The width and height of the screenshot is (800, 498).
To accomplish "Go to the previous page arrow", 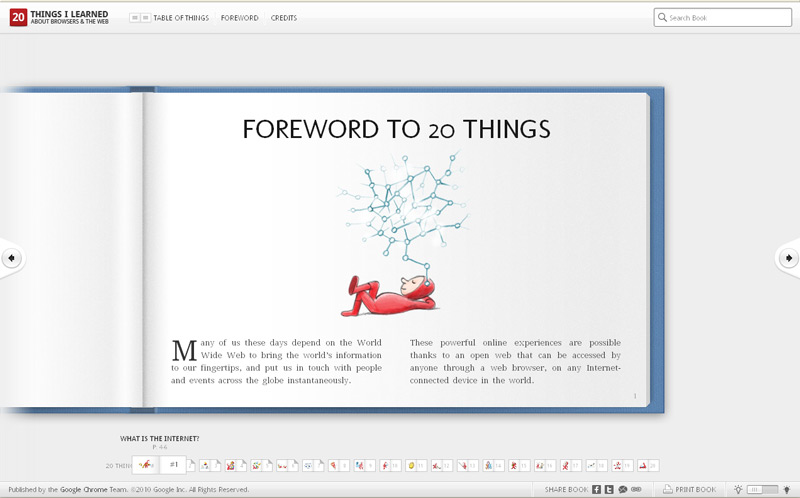I will click(x=11, y=258).
